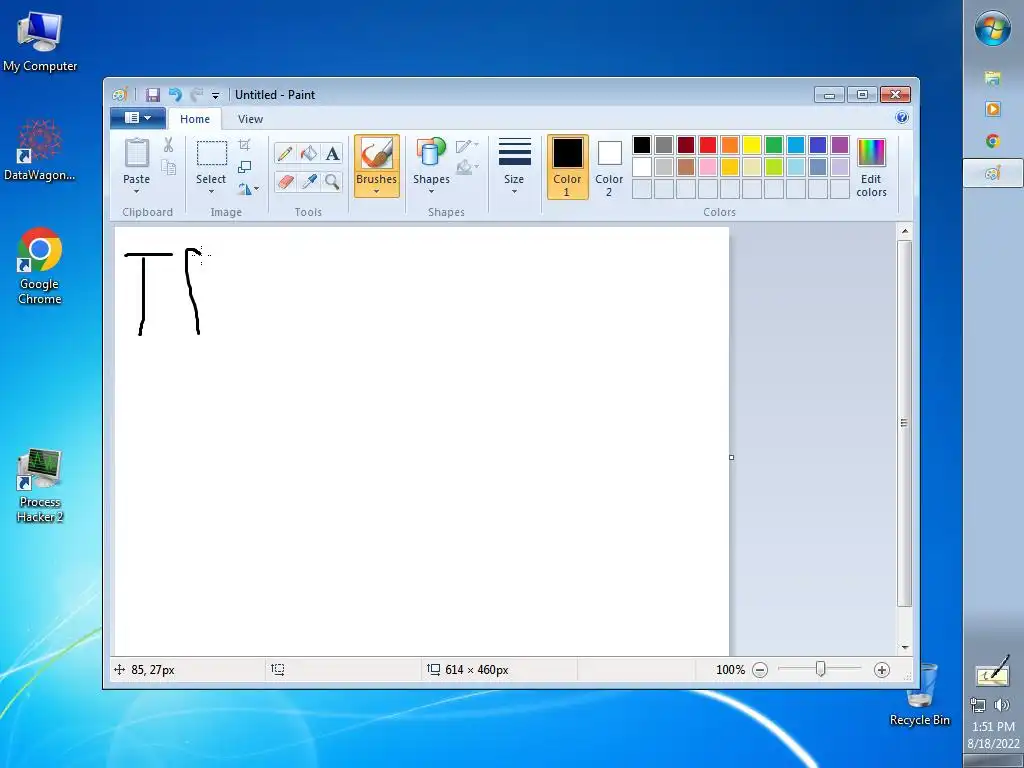The width and height of the screenshot is (1024, 768).
Task: Pick the lime green color swatch
Action: 774,167
